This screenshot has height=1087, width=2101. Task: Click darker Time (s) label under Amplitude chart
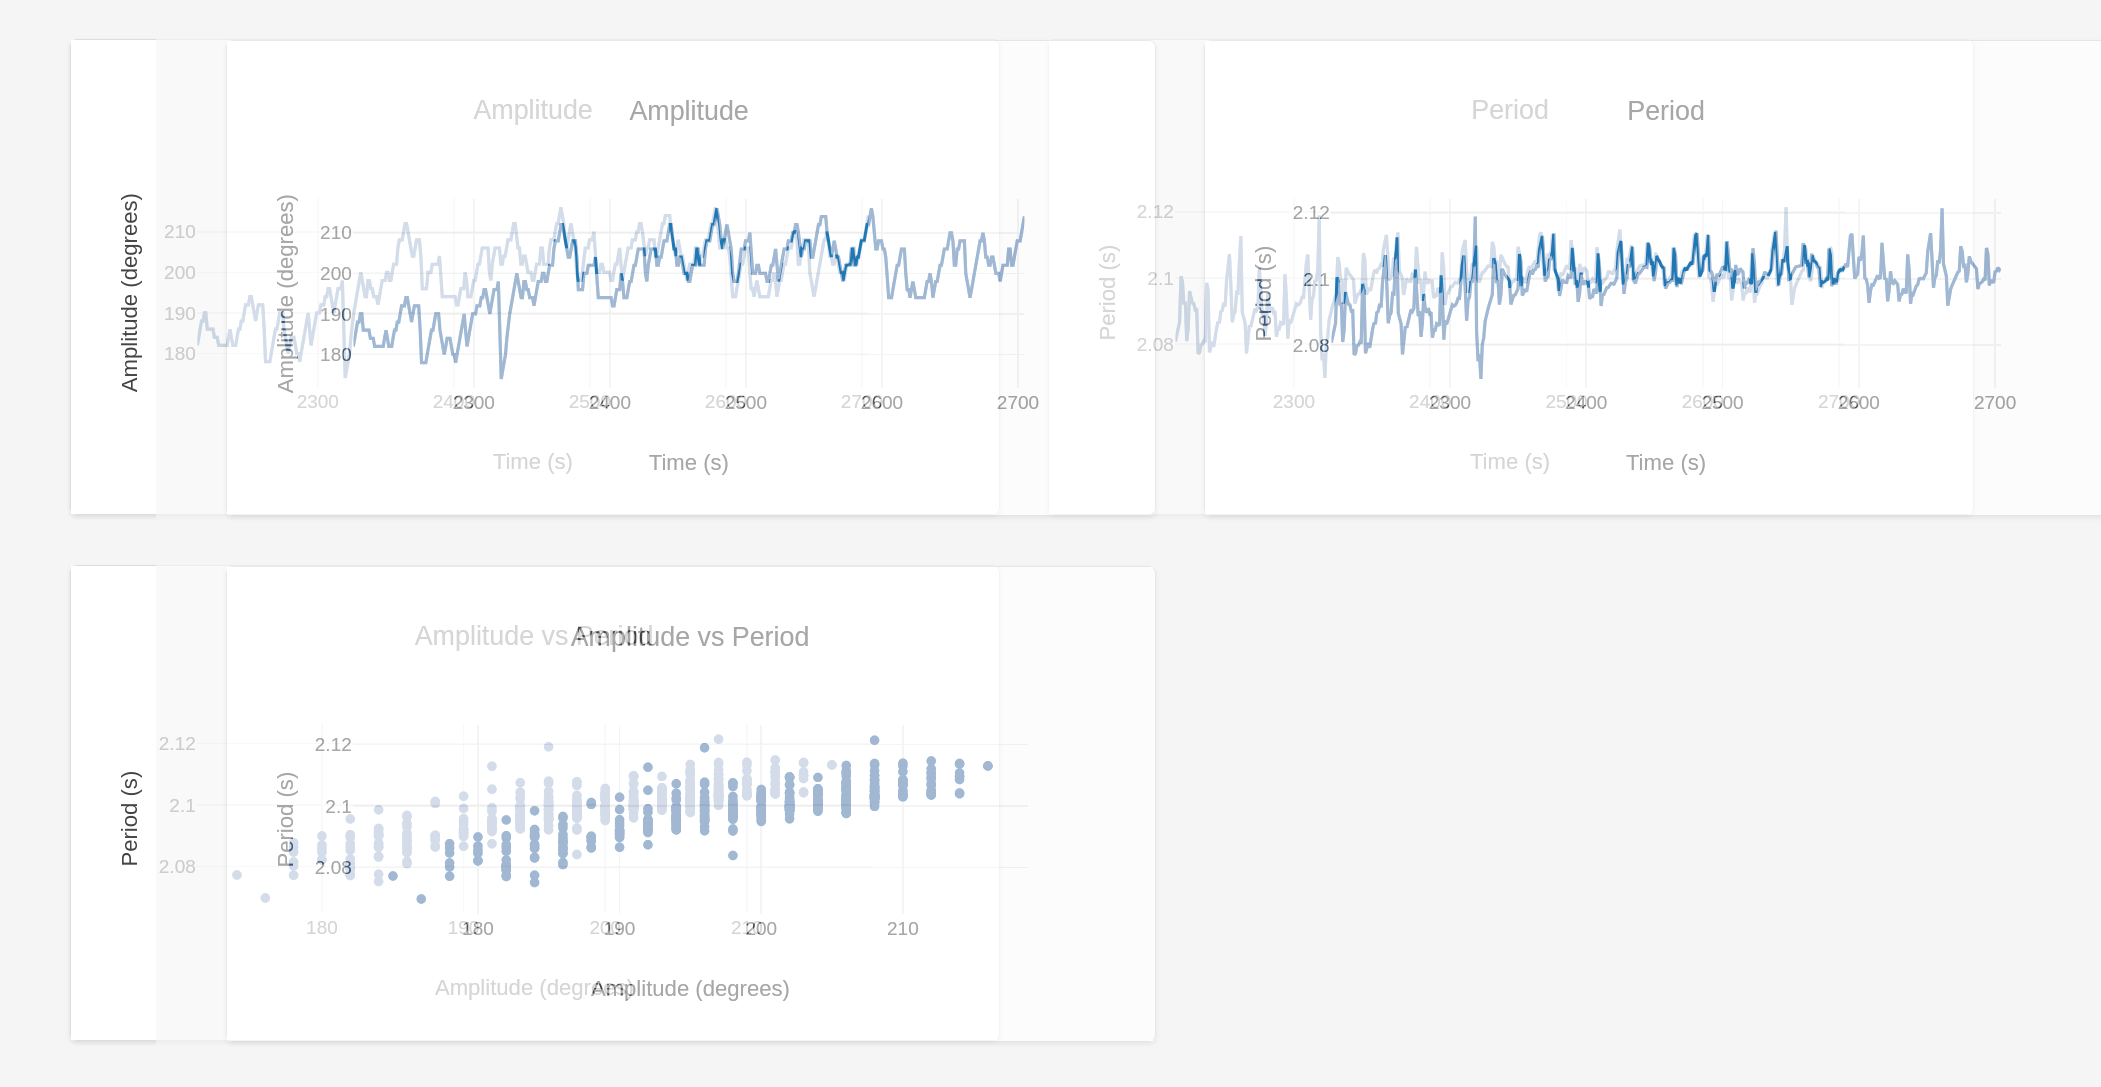point(688,463)
